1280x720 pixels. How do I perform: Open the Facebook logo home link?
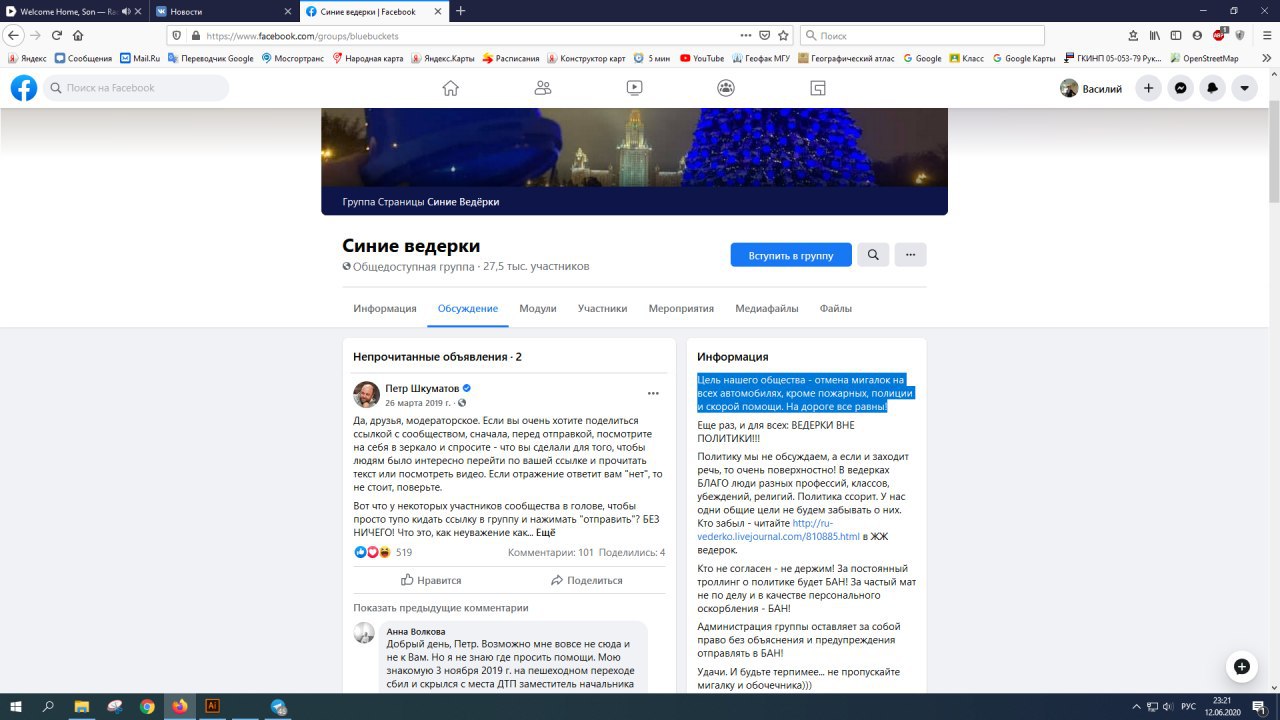(24, 88)
